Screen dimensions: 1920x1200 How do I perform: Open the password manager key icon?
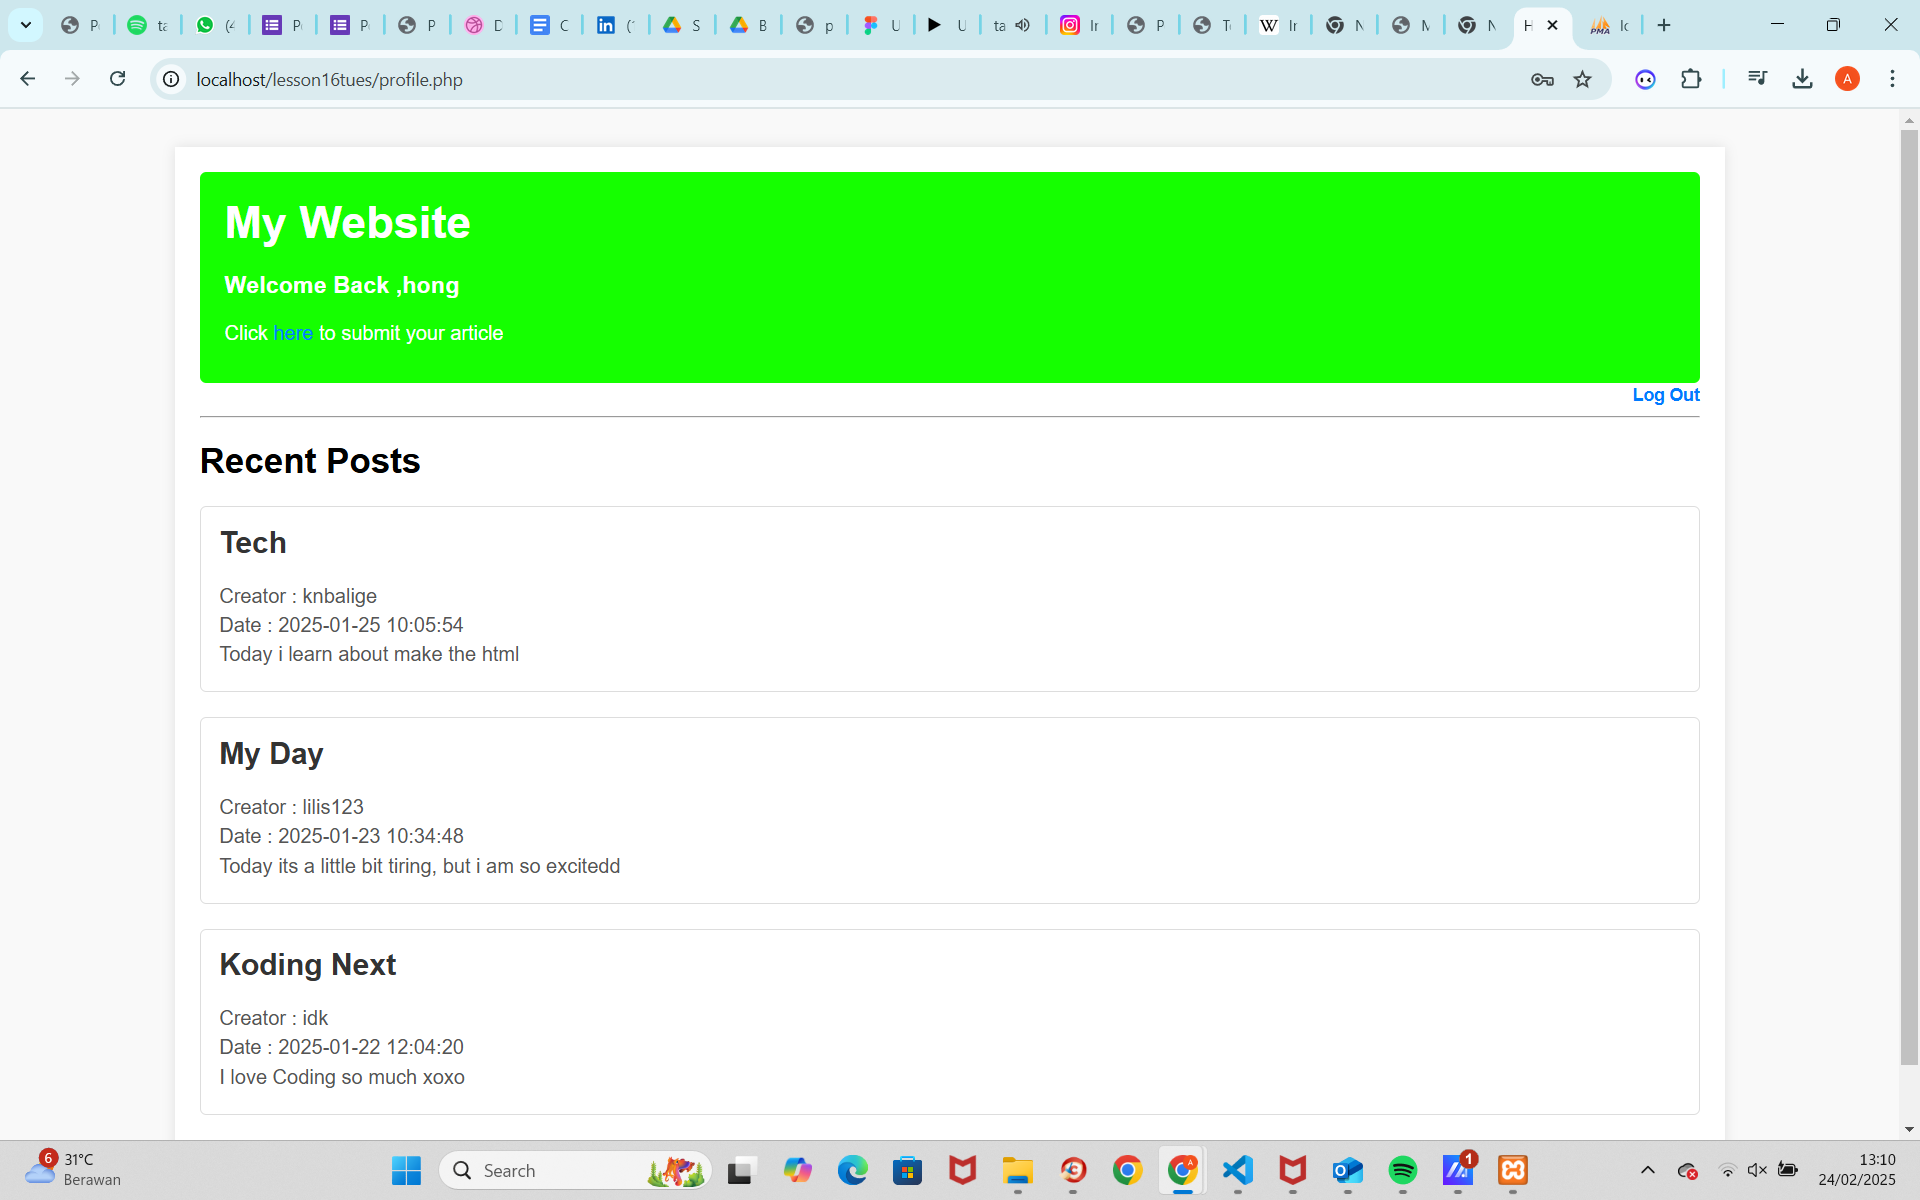click(1541, 79)
